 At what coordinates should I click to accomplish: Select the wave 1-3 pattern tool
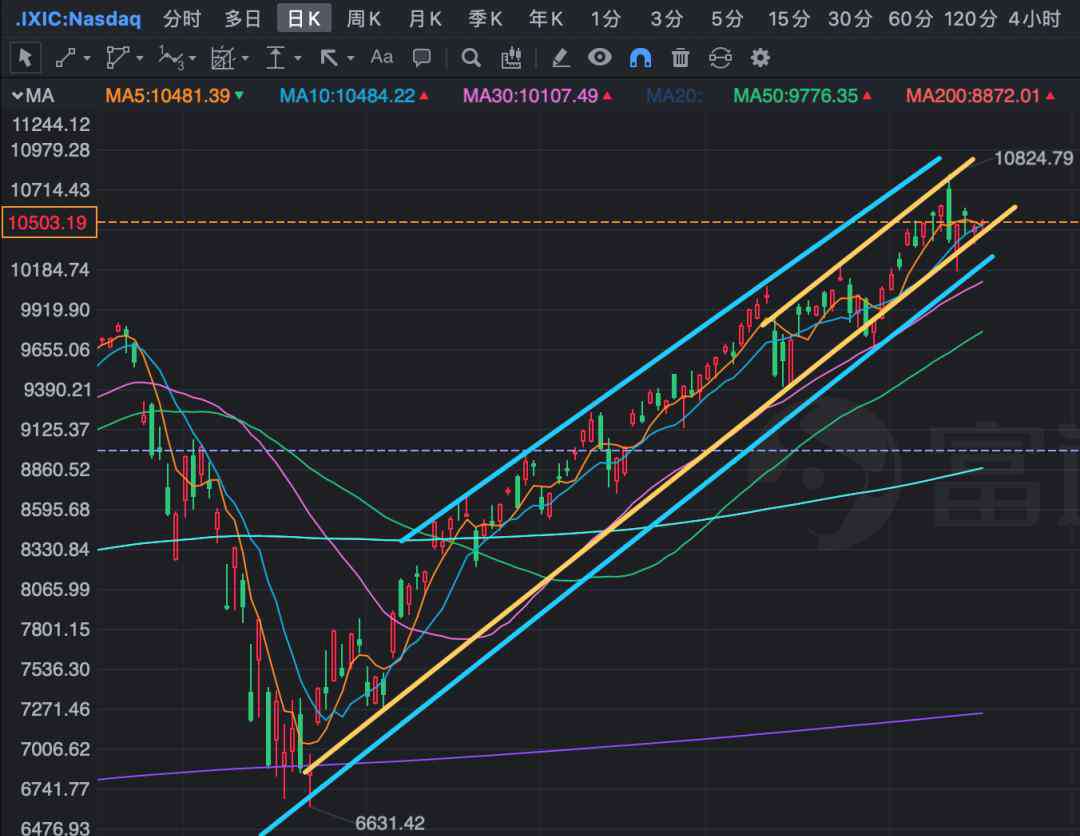(171, 58)
